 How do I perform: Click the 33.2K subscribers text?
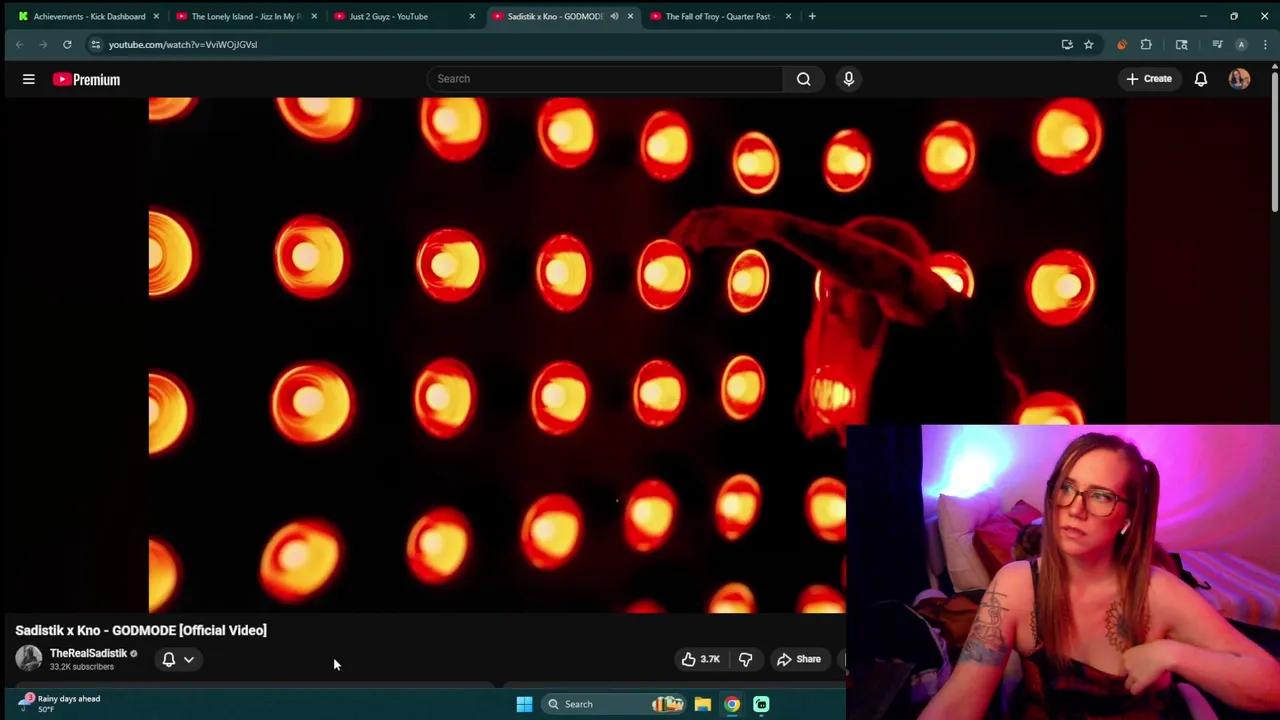pos(82,667)
